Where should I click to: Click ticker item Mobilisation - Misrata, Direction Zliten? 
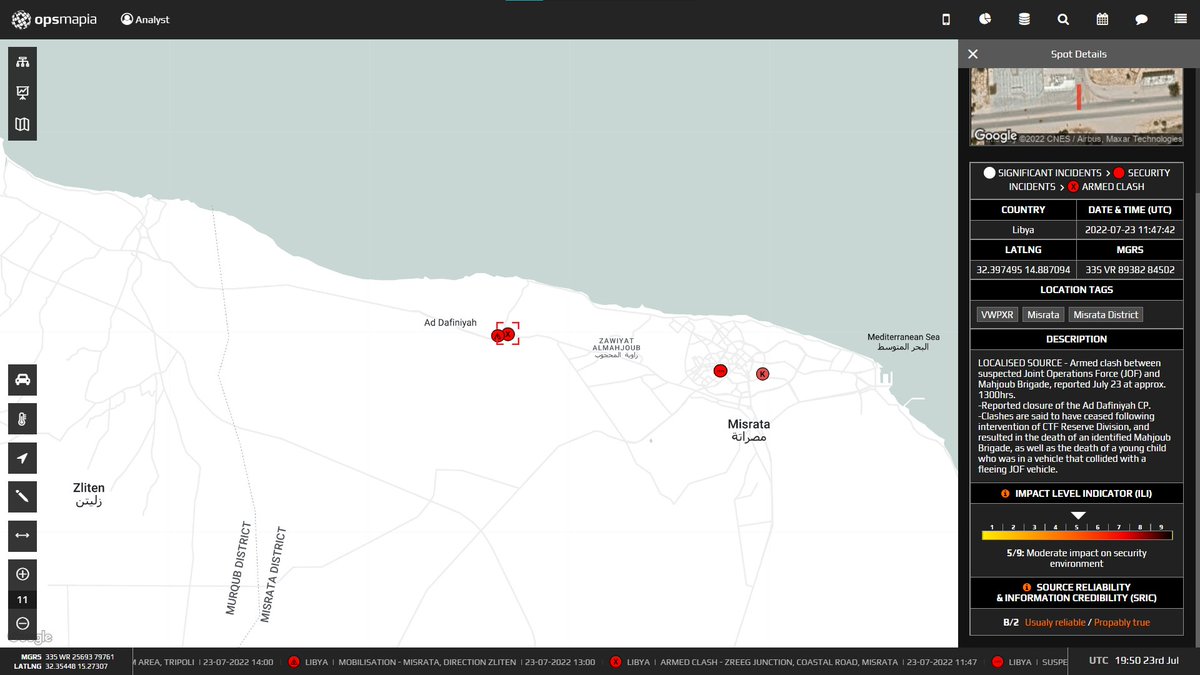(x=441, y=662)
